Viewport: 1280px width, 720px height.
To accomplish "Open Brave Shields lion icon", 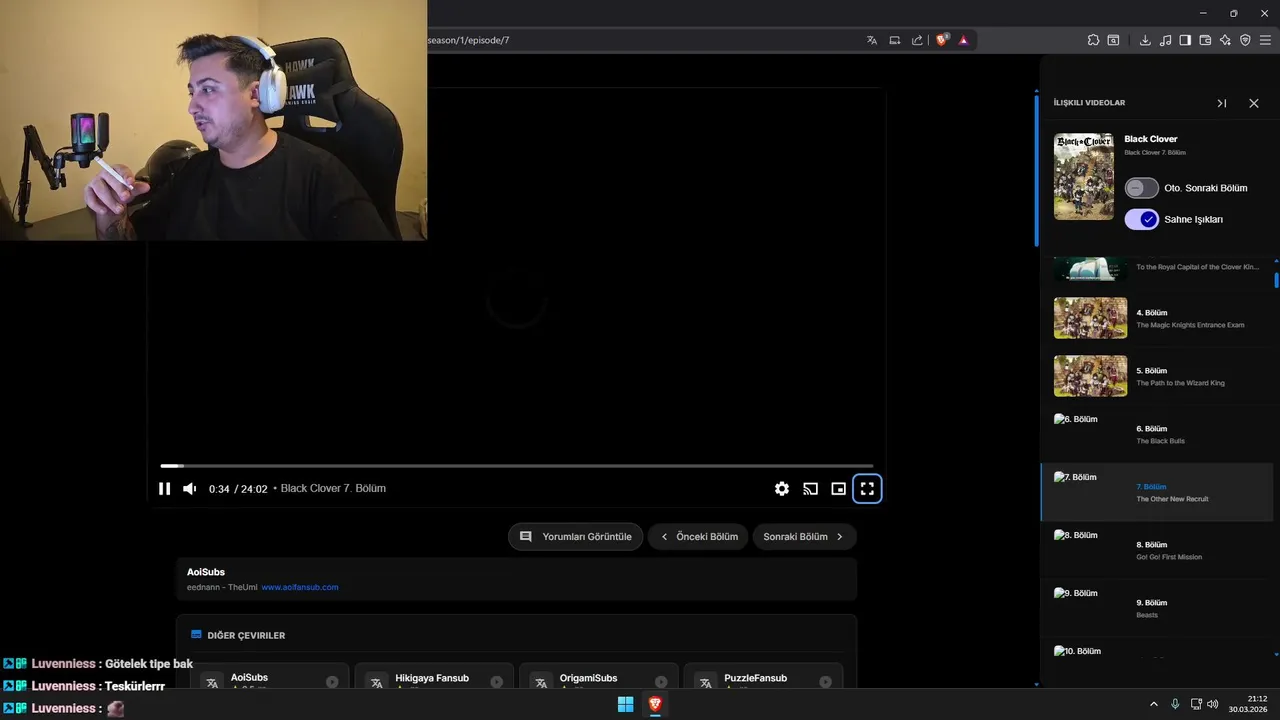I will pos(942,40).
